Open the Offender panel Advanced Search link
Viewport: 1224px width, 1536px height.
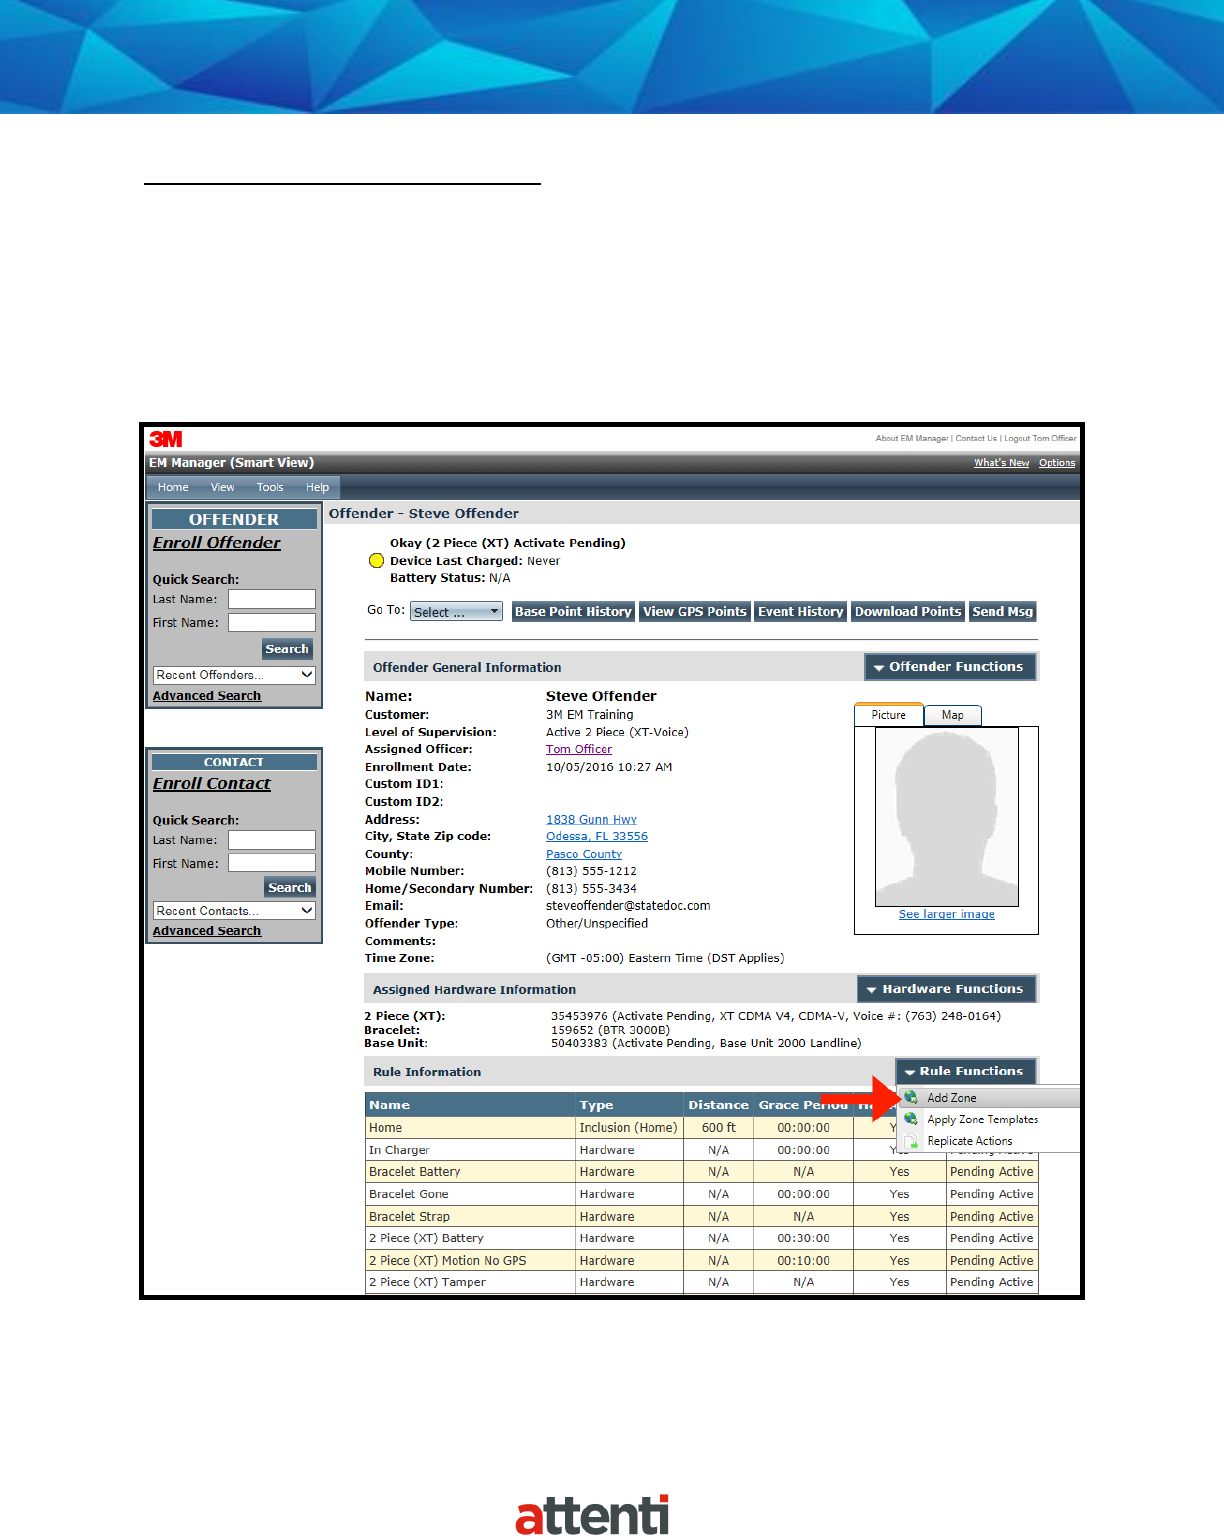tap(207, 696)
